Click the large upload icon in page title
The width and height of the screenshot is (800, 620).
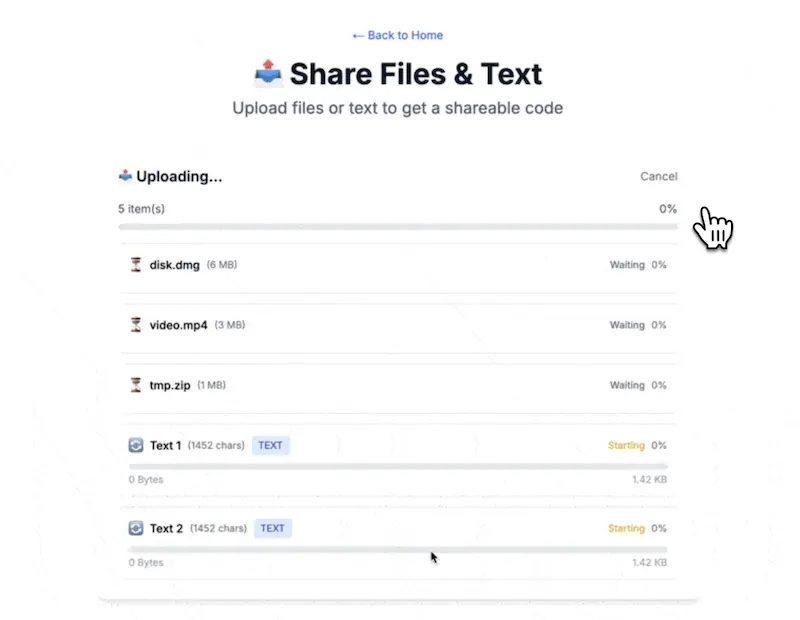click(268, 72)
